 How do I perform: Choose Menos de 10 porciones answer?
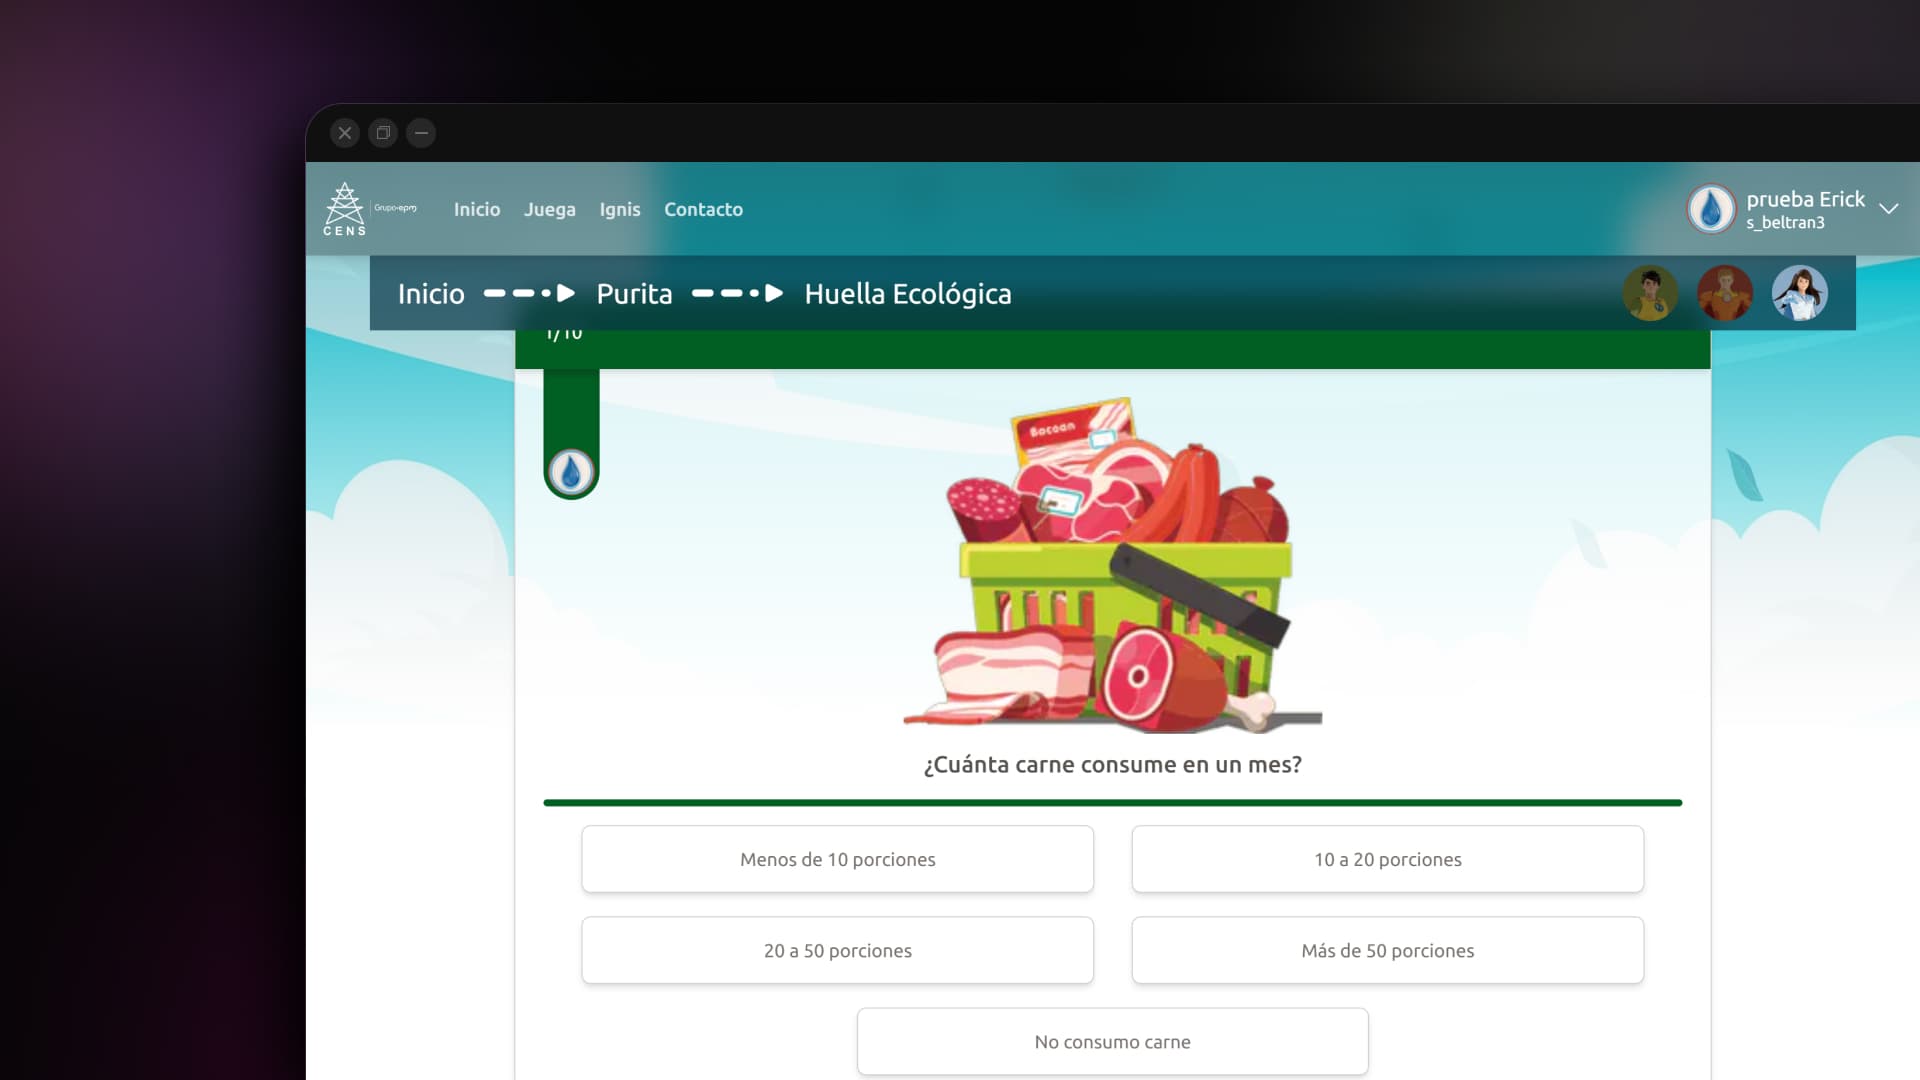click(837, 859)
